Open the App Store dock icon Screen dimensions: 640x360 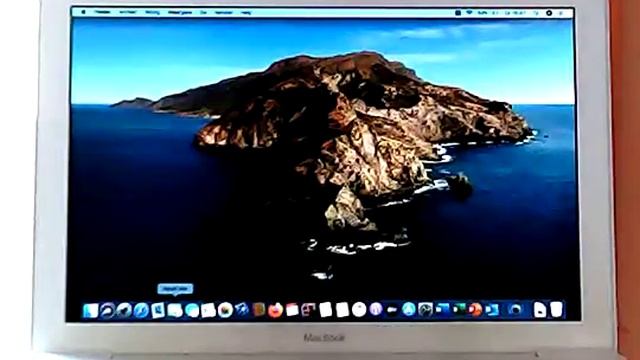pyautogui.click(x=409, y=309)
